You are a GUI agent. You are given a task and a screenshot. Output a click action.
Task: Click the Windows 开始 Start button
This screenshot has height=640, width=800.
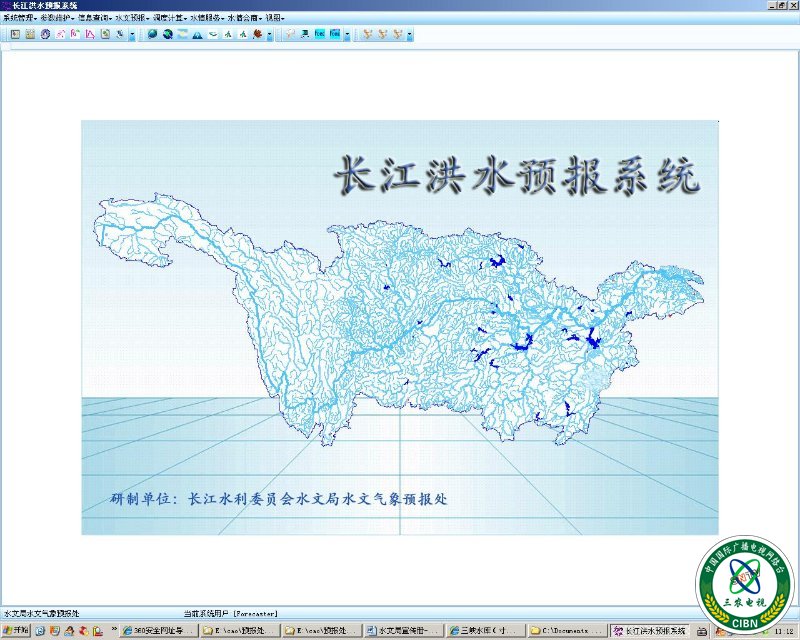16,631
